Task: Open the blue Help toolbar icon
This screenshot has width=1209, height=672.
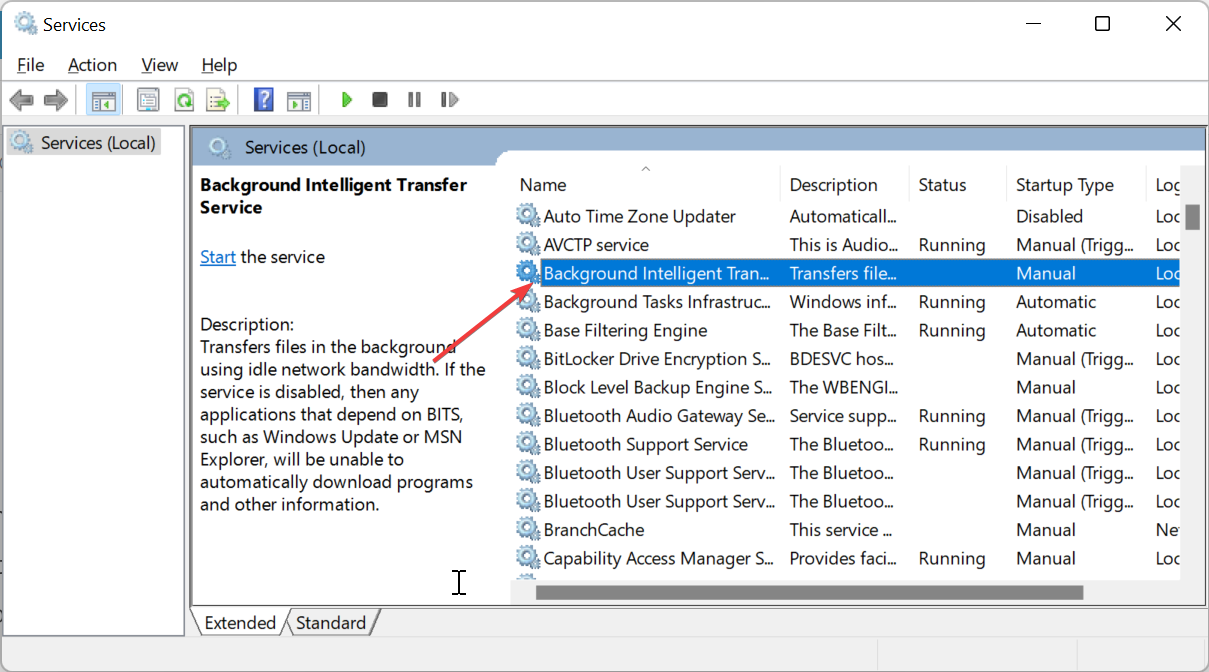Action: point(263,100)
